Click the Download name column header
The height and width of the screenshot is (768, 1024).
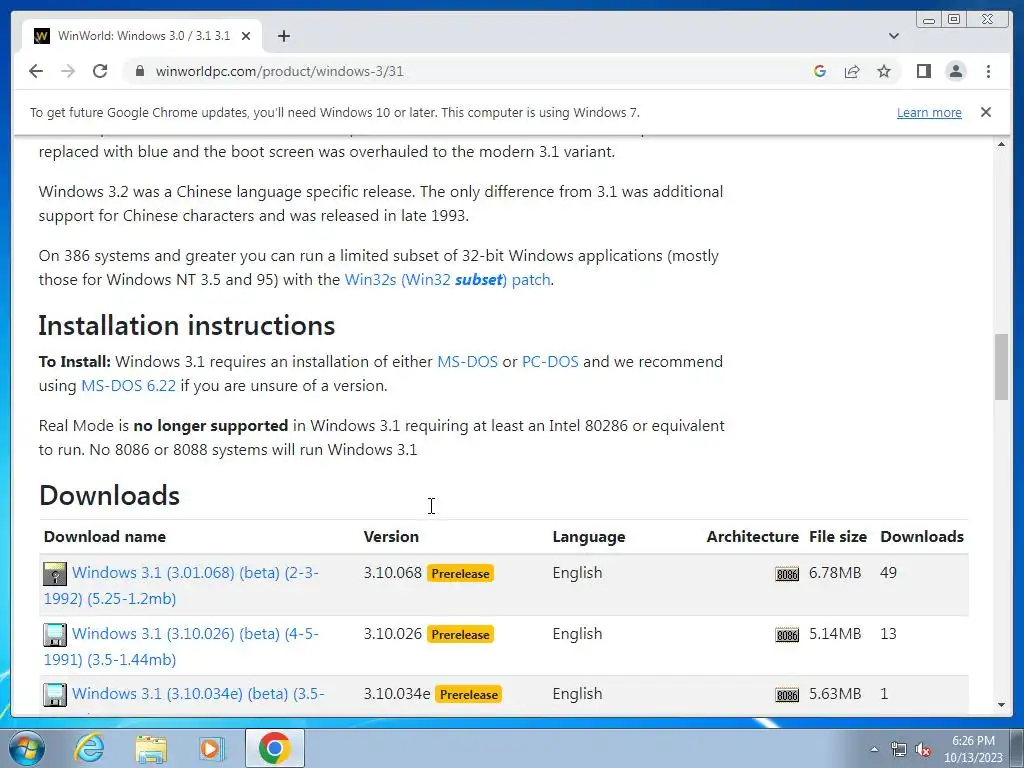click(104, 537)
